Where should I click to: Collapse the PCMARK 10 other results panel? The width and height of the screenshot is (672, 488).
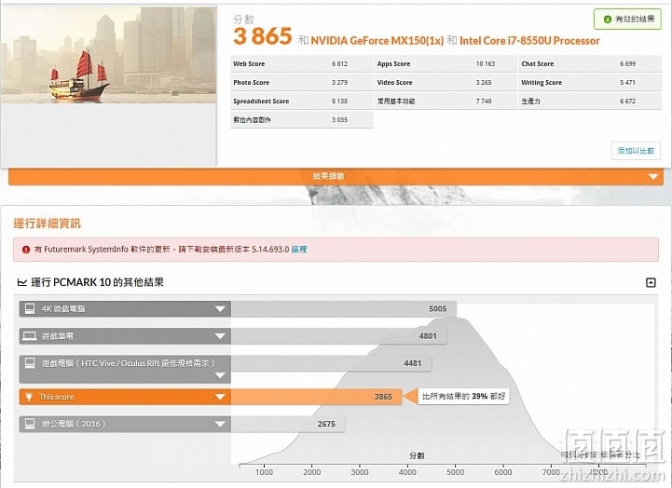click(651, 282)
